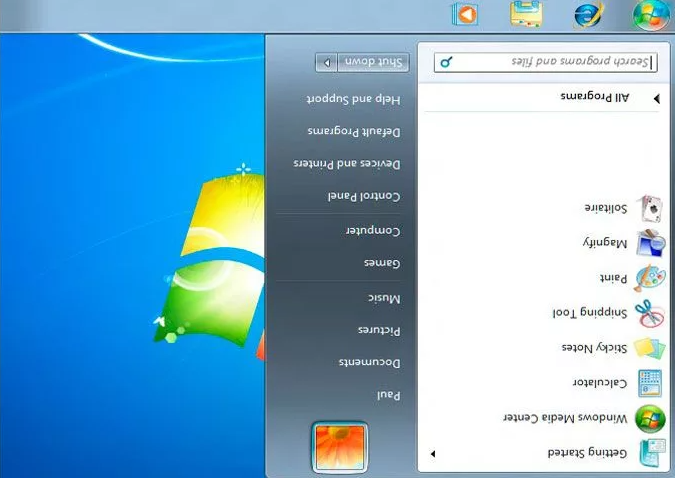
Task: Open the Solitaire cards icon
Action: click(x=651, y=209)
